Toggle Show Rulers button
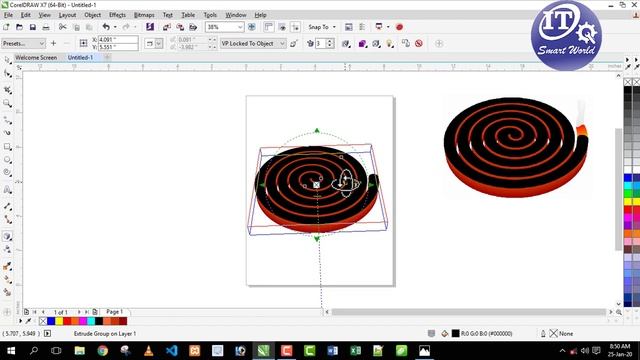640x360 pixels. (269, 27)
